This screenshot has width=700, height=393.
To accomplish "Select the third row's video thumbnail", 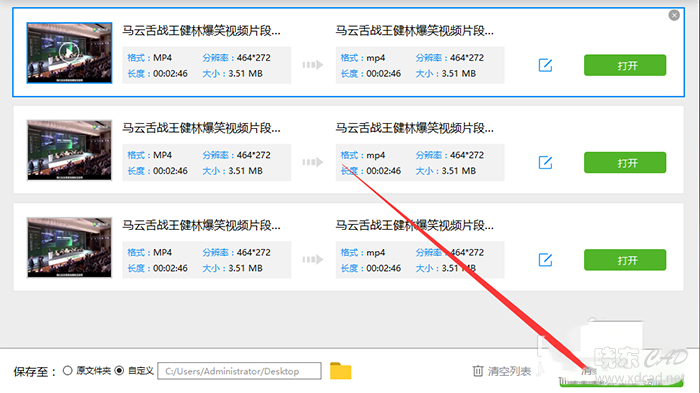I will [69, 247].
